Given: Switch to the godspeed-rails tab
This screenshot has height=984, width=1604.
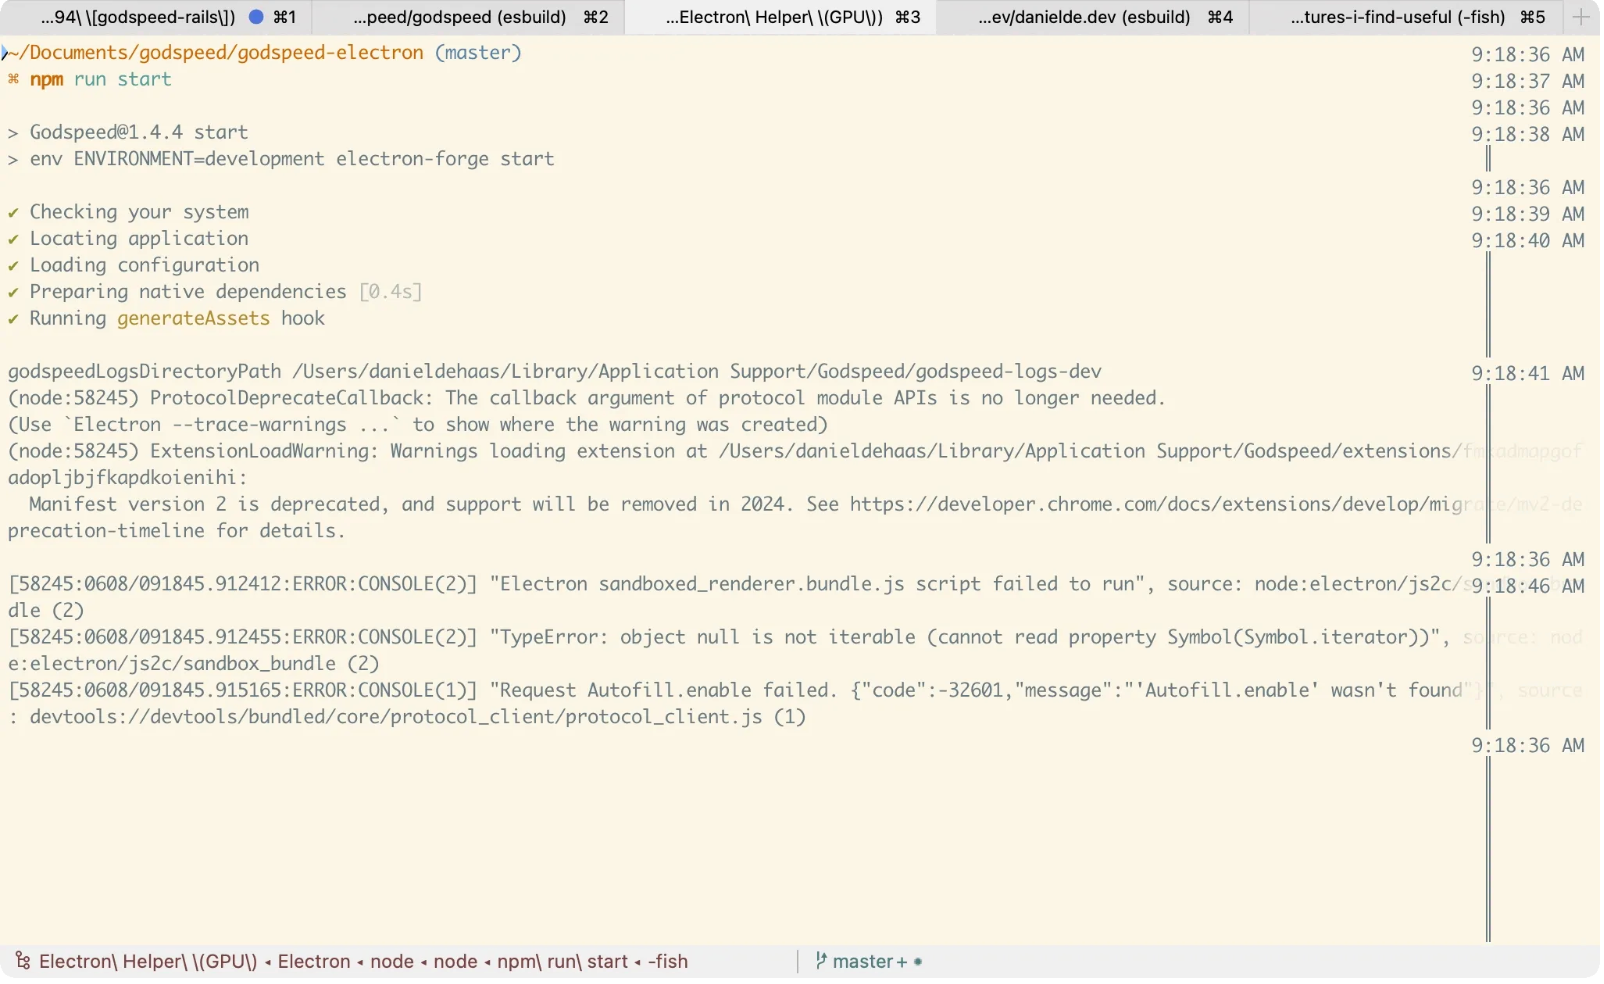Looking at the screenshot, I should tap(156, 17).
